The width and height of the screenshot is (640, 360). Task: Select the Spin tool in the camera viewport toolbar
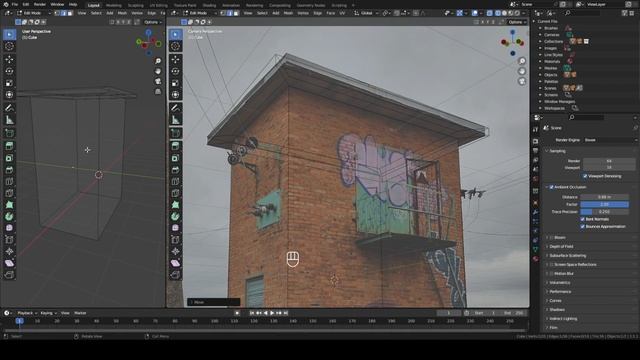coord(176,216)
